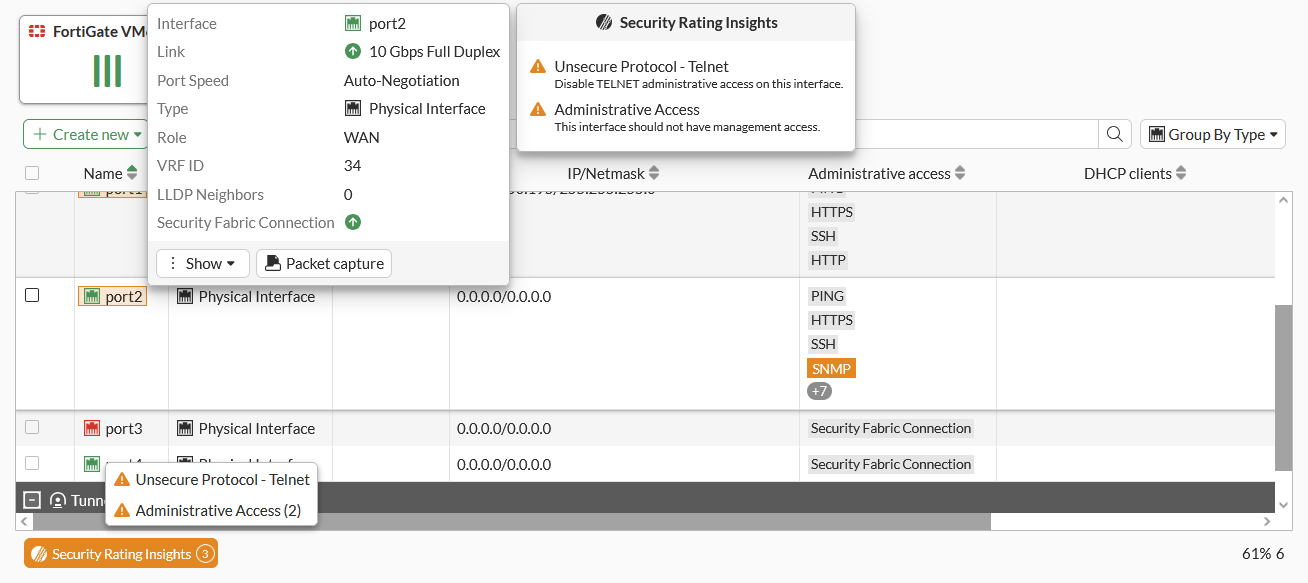Select the port2 row checkbox

[32, 295]
